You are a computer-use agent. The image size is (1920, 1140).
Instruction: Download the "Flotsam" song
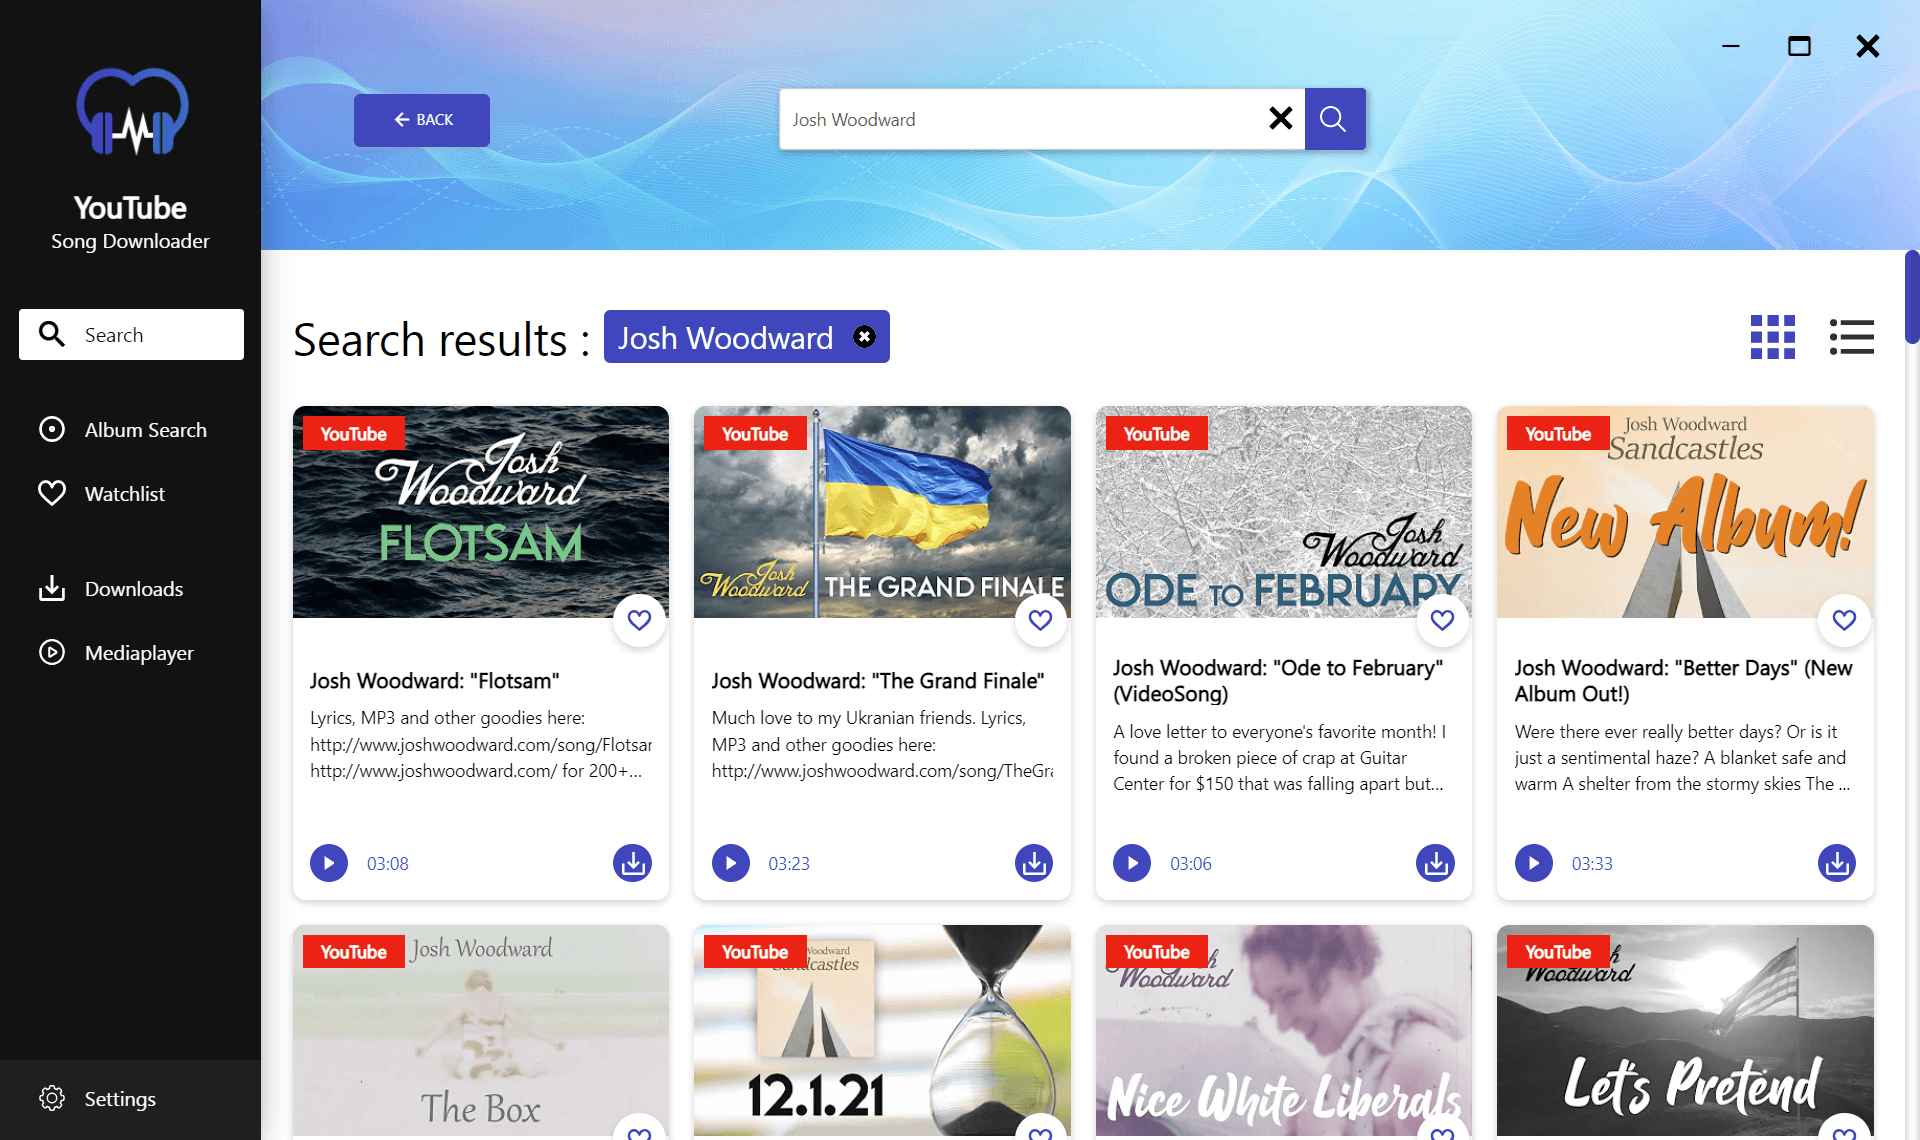coord(632,863)
